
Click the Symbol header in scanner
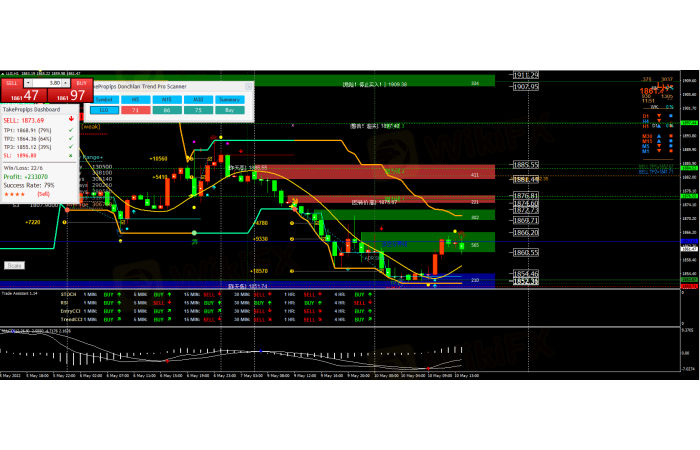tap(104, 100)
